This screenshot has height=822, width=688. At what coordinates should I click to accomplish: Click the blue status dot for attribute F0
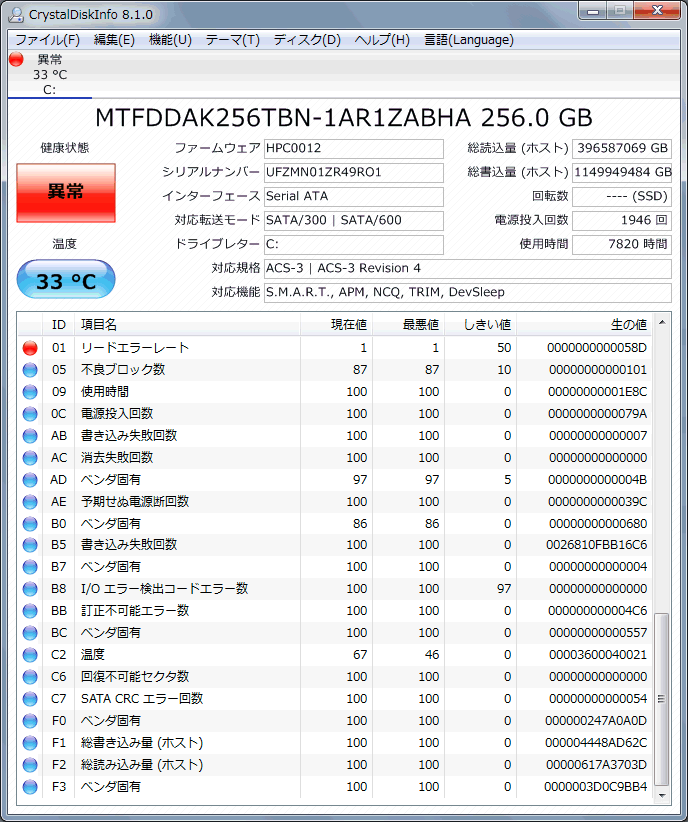(30, 721)
